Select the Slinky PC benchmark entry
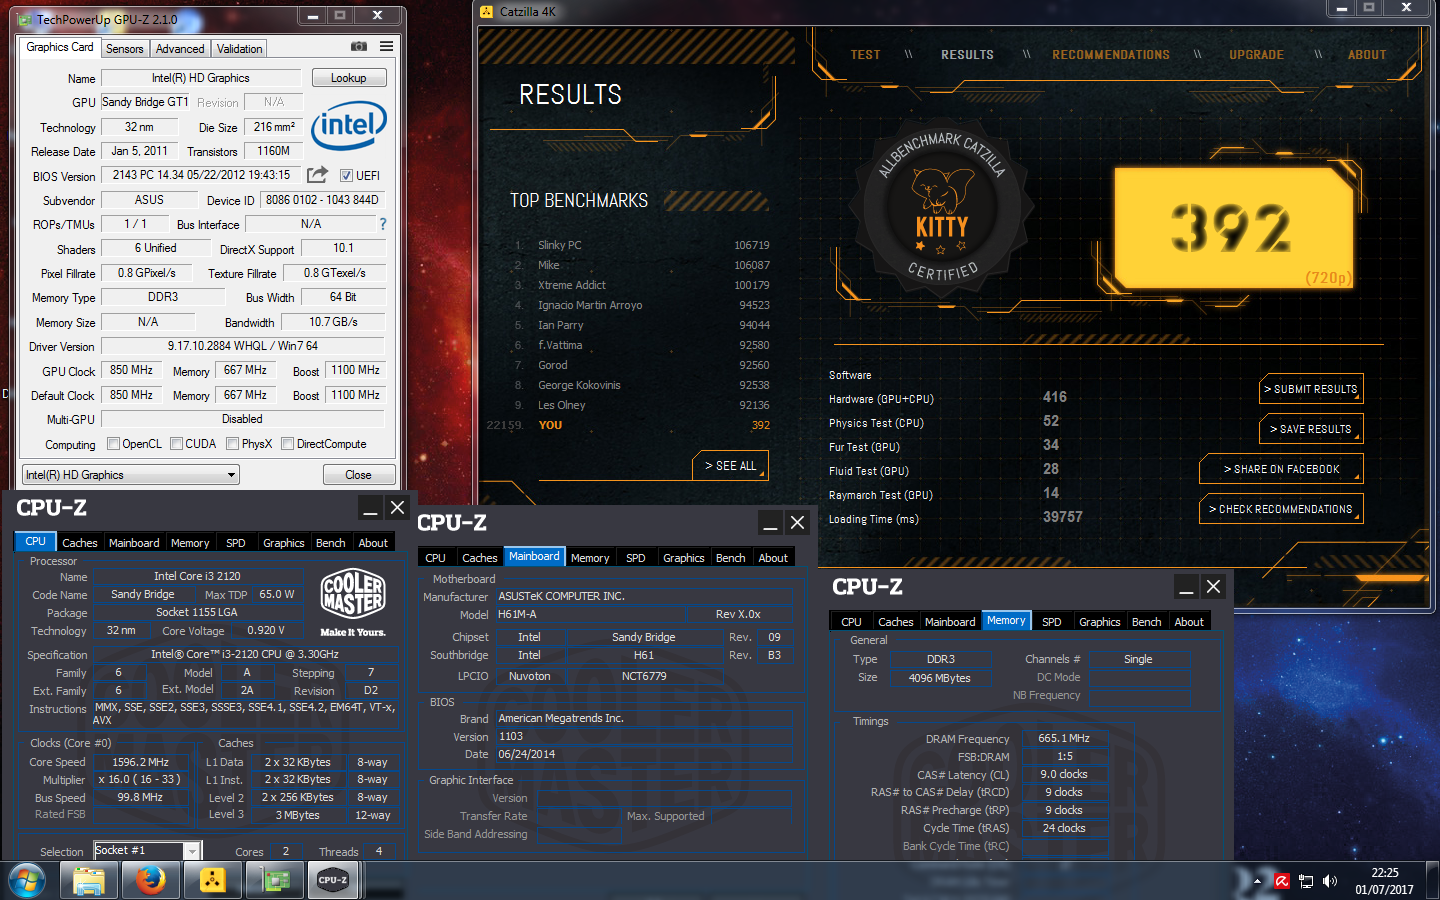The width and height of the screenshot is (1440, 900). click(x=640, y=245)
